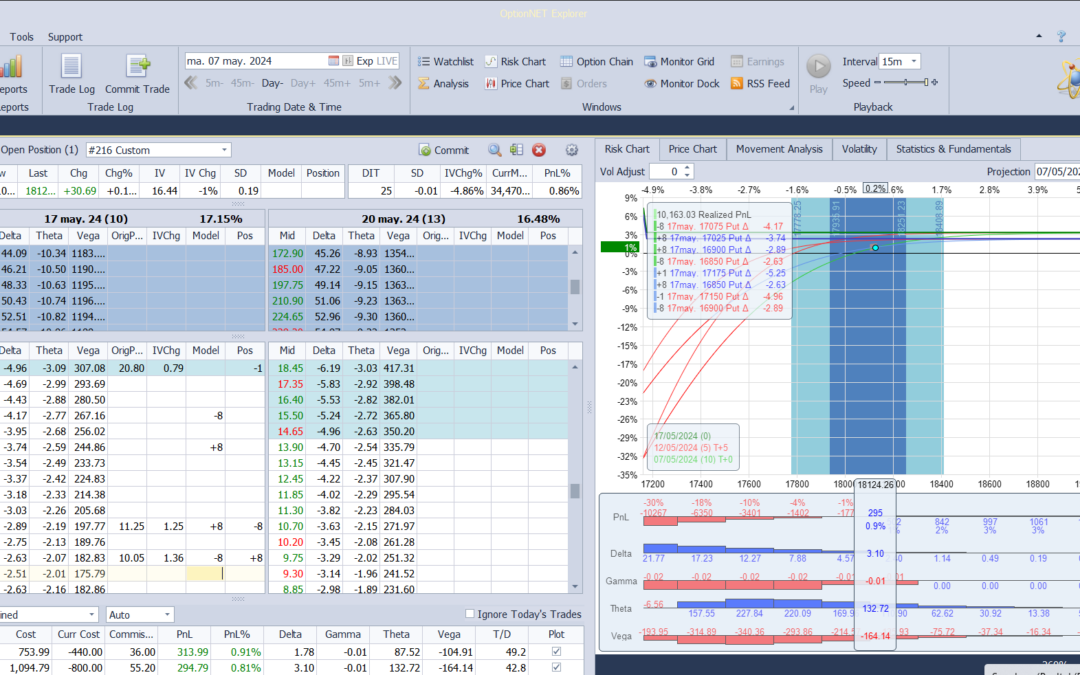The height and width of the screenshot is (675, 1080).
Task: Click the Commit button in position bar
Action: (x=444, y=150)
